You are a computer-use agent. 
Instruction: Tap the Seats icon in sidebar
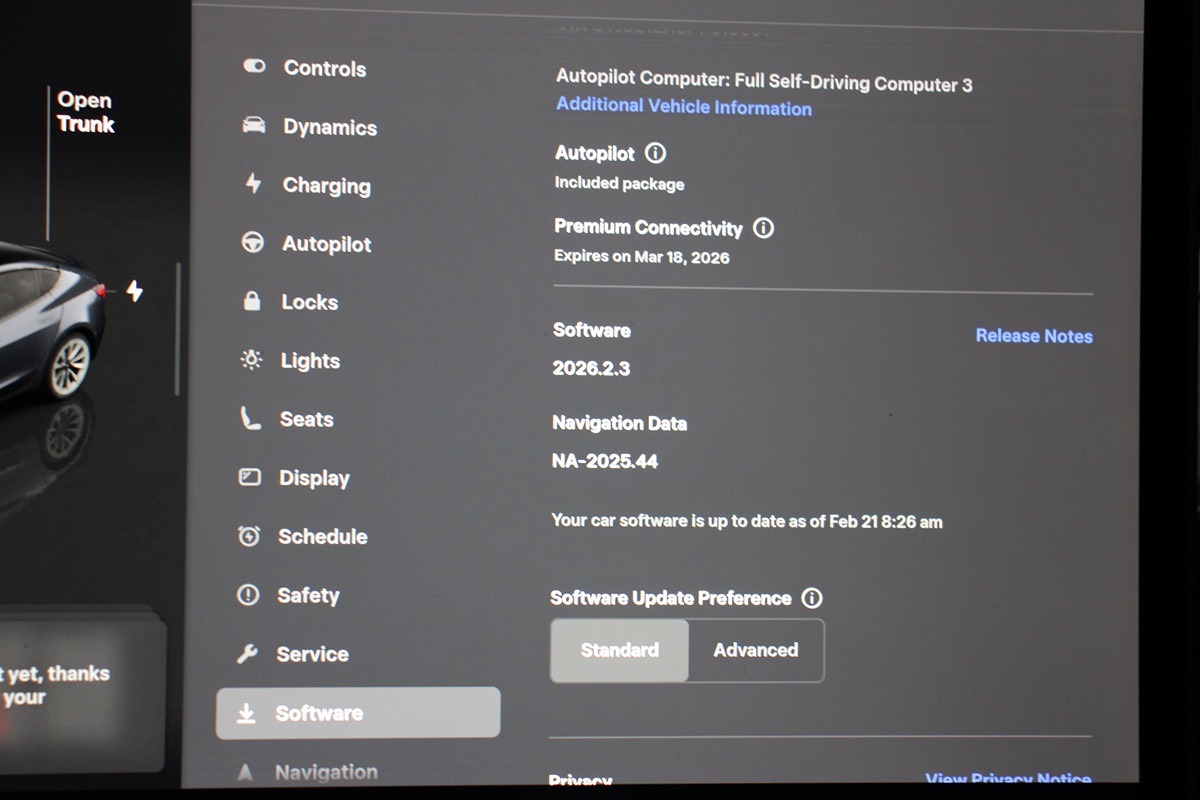pos(250,419)
